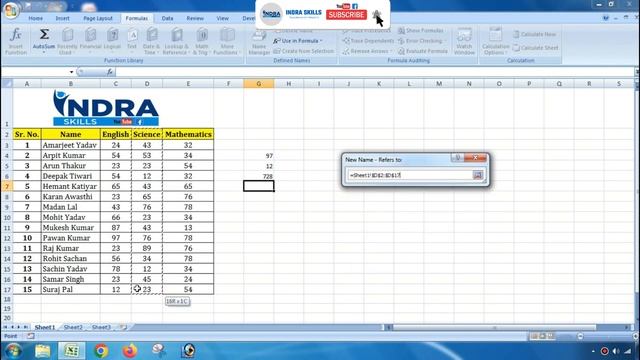Expand the Name Box dropdown arrow

pos(71,72)
